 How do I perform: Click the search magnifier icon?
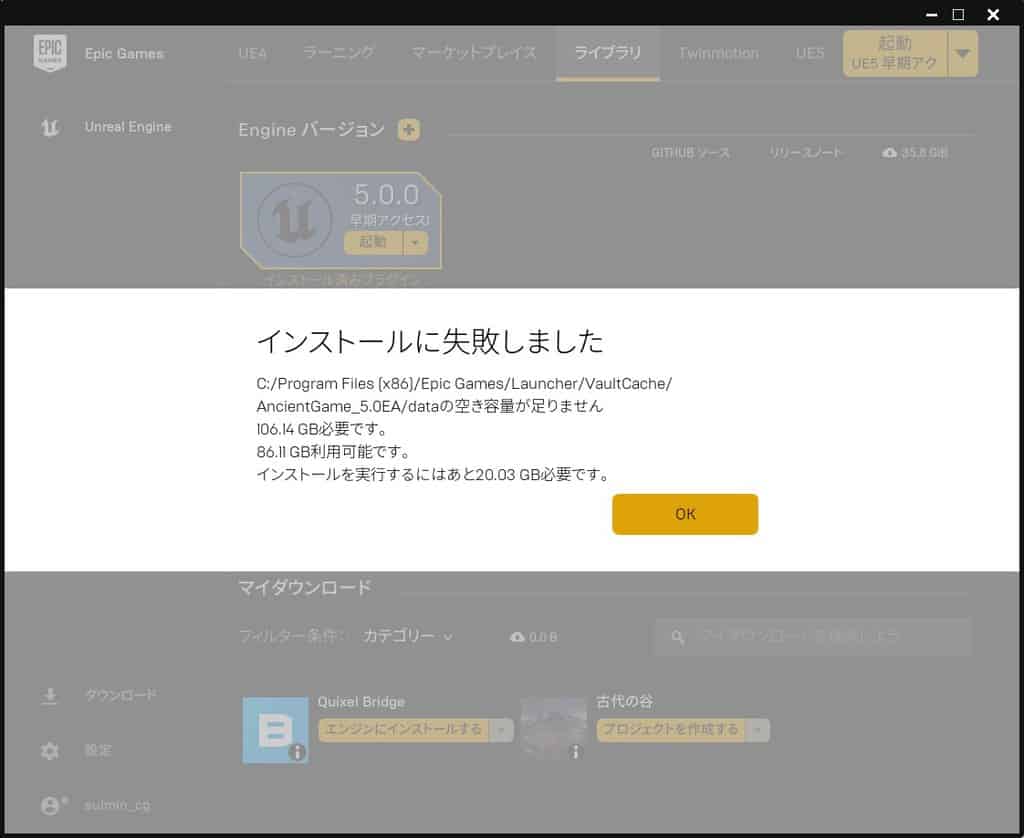[x=678, y=637]
